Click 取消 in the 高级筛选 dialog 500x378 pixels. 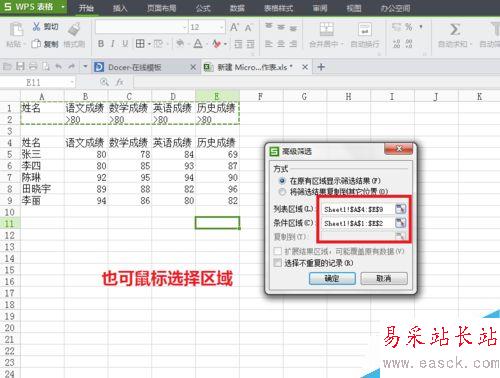[x=384, y=278]
